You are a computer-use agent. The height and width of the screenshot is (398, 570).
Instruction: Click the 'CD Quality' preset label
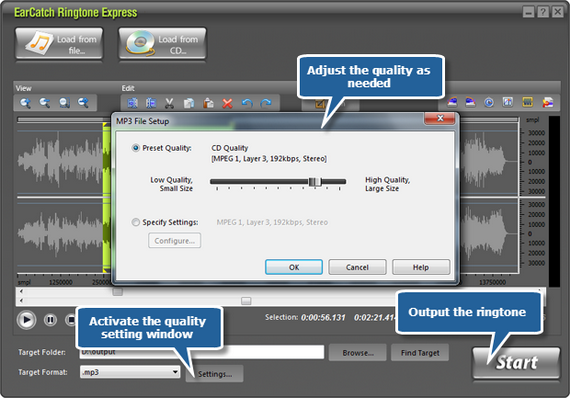tap(230, 148)
